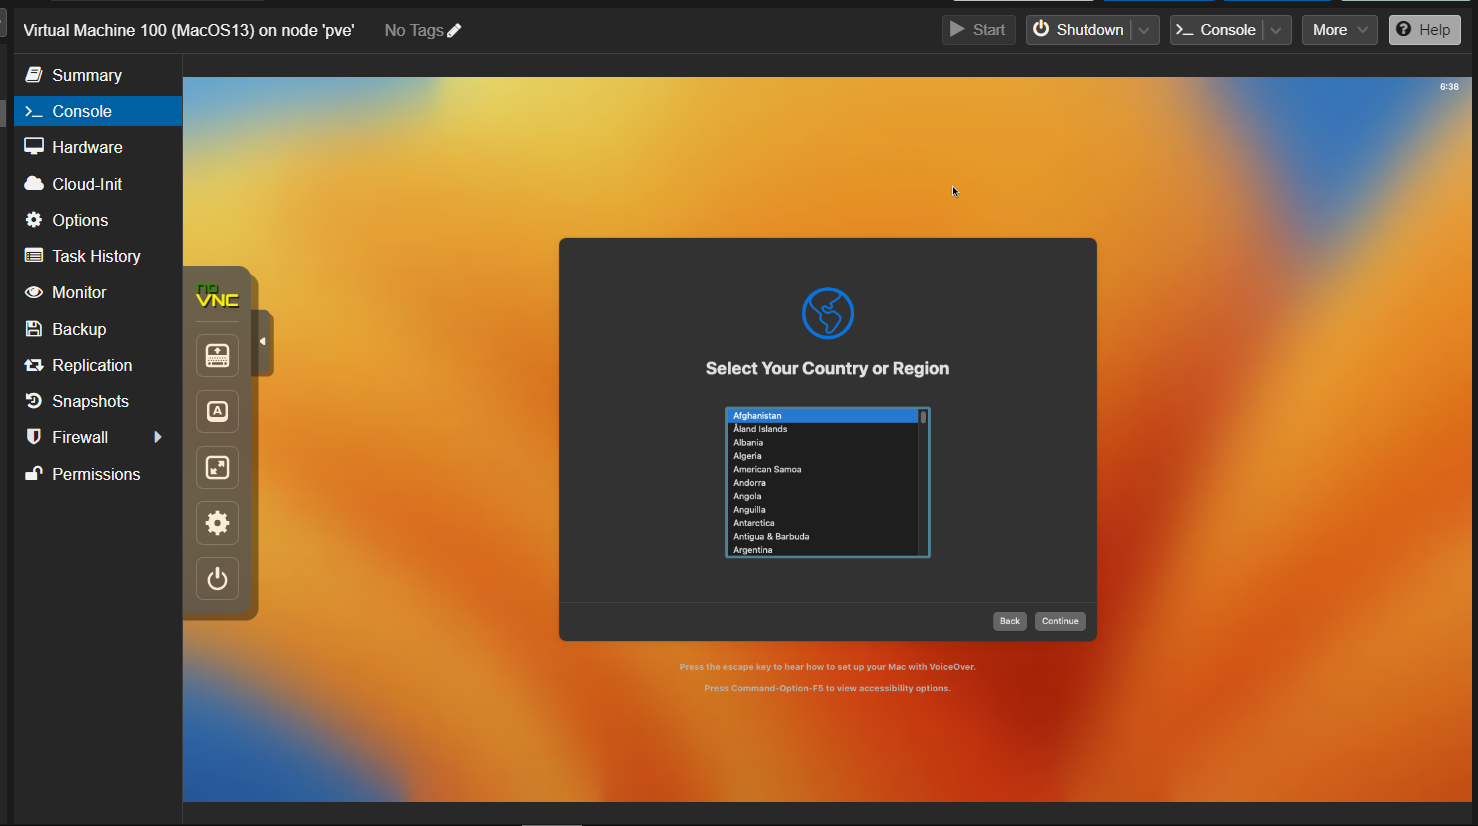This screenshot has height=826, width=1478.
Task: Open the Console dropdown arrow
Action: 1276,30
